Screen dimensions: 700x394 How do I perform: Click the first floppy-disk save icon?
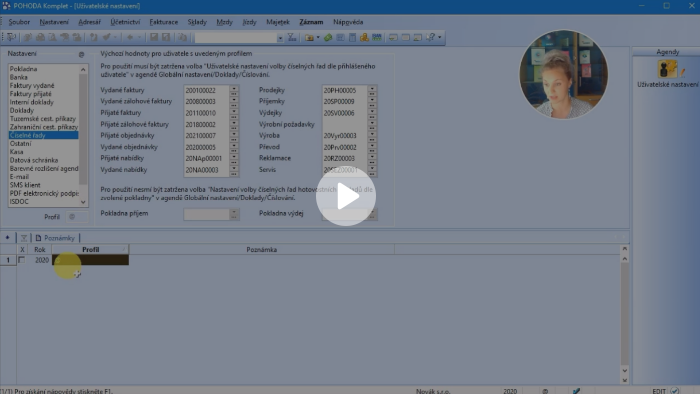tap(154, 37)
